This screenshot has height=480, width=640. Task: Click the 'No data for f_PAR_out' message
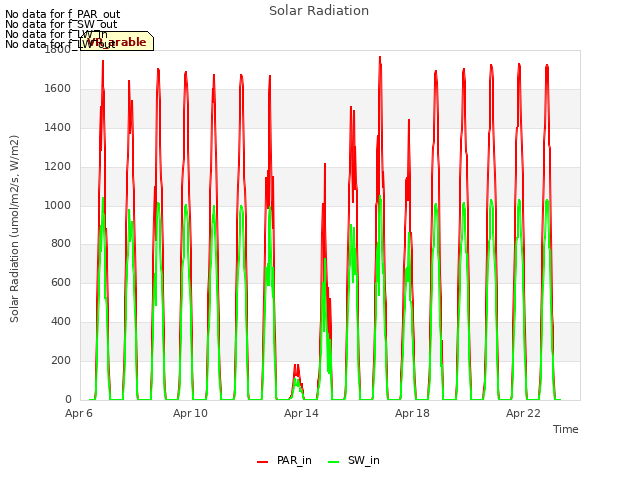tap(62, 14)
